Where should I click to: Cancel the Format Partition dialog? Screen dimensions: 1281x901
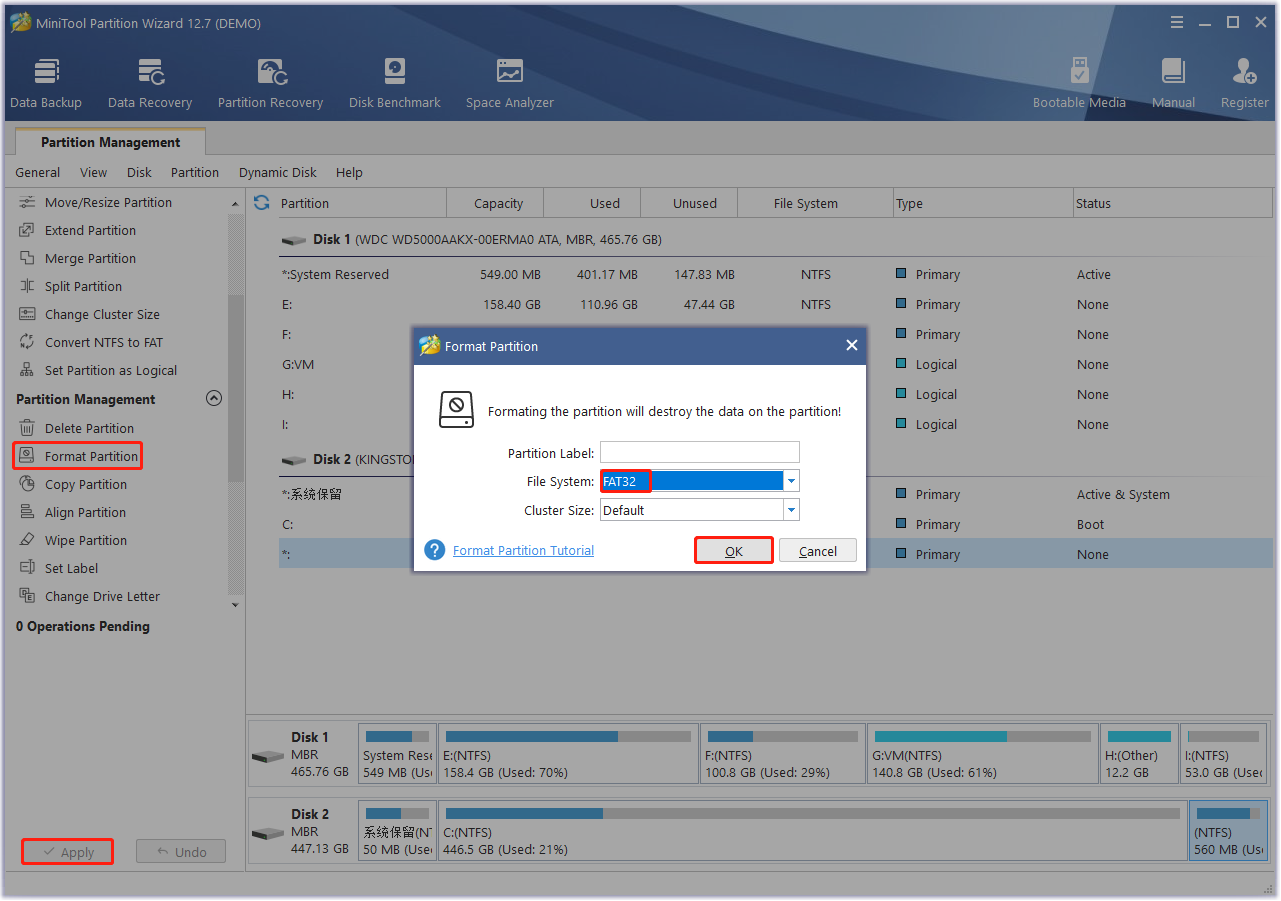817,551
